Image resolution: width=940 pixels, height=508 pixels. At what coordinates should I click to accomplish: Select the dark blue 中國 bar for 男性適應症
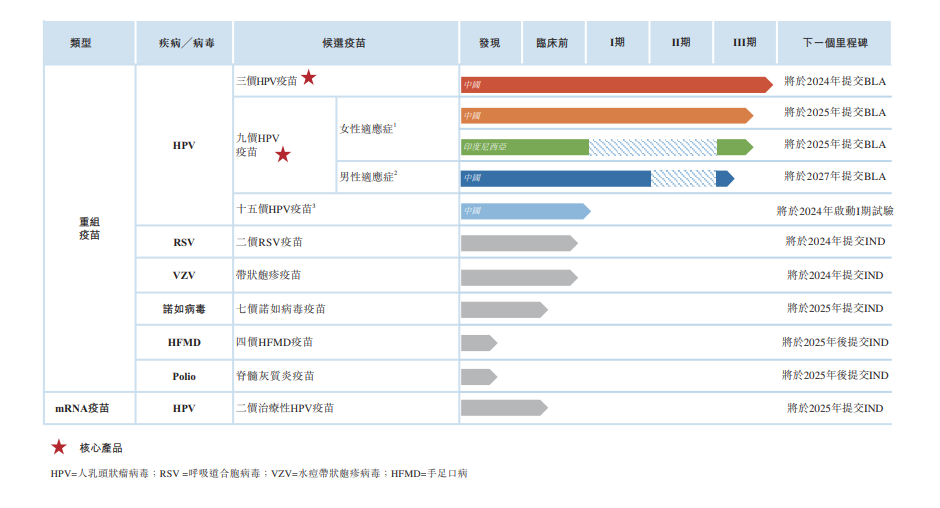click(555, 179)
